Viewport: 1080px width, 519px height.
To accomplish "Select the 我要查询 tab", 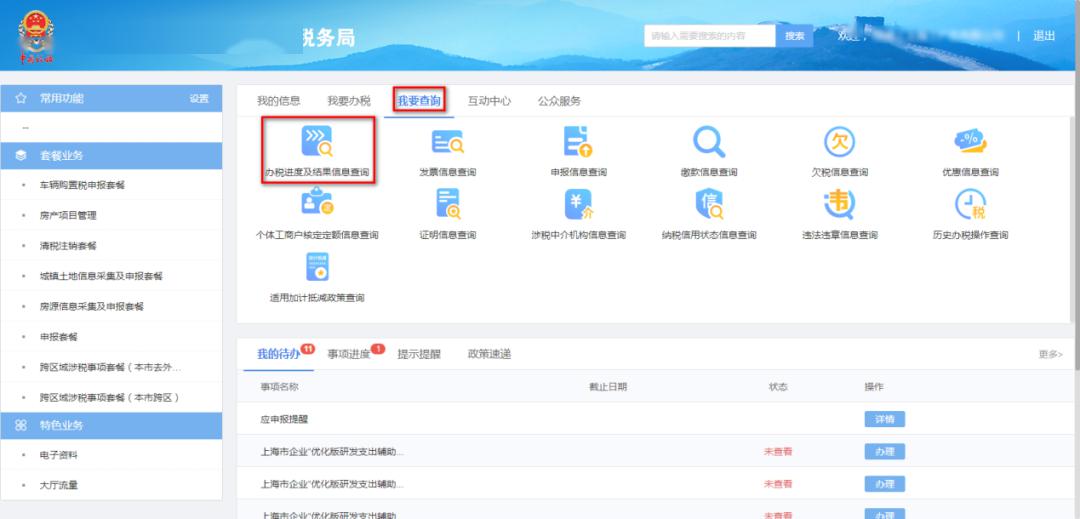I will (419, 101).
